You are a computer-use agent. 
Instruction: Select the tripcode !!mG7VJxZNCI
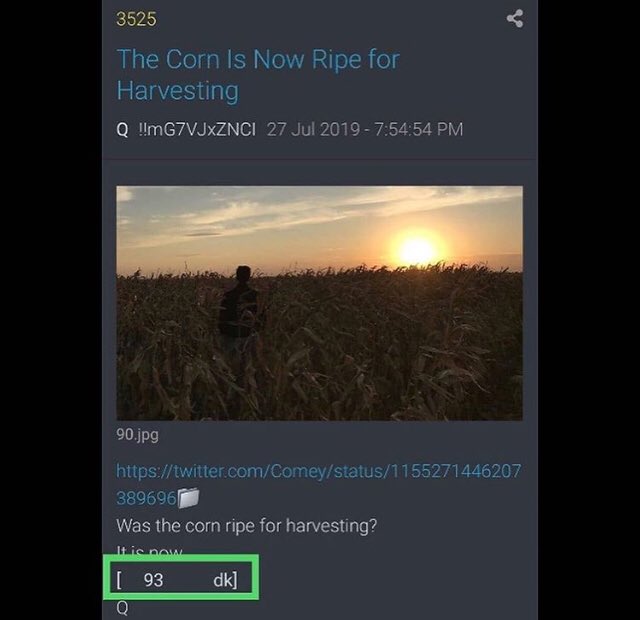196,129
